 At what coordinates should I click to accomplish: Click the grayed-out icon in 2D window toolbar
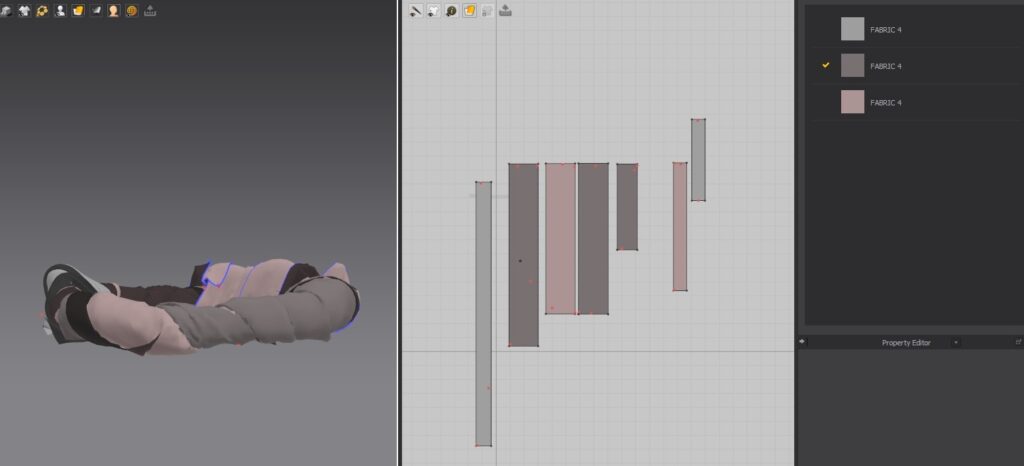487,11
